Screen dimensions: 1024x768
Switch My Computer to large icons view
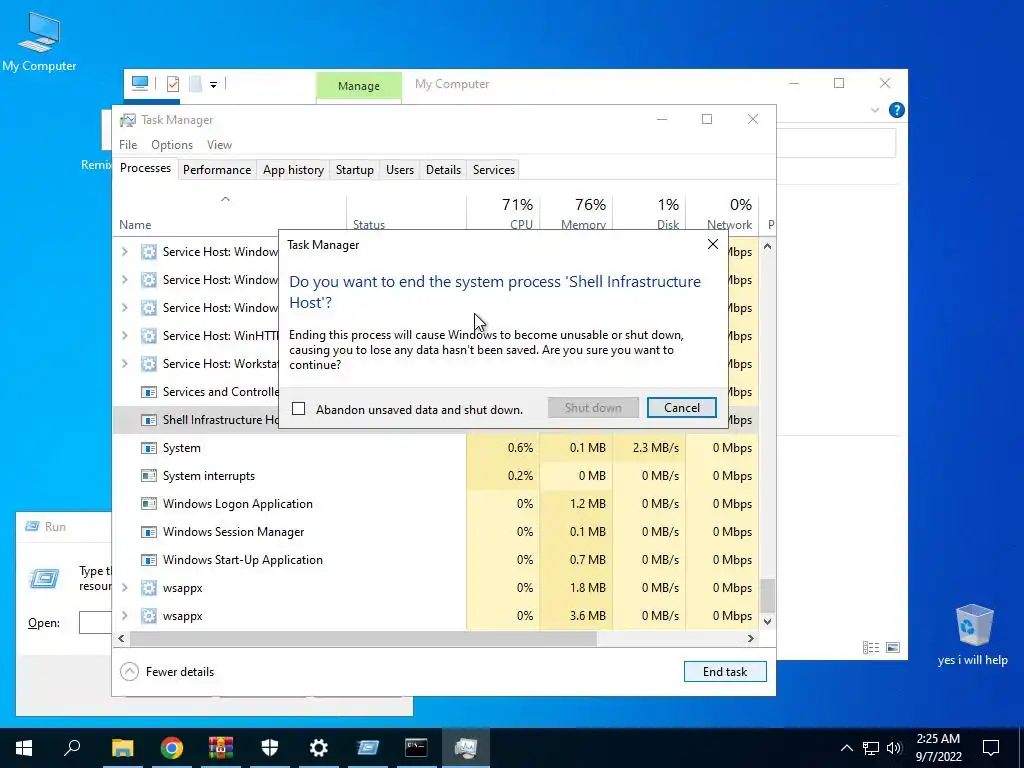[893, 647]
